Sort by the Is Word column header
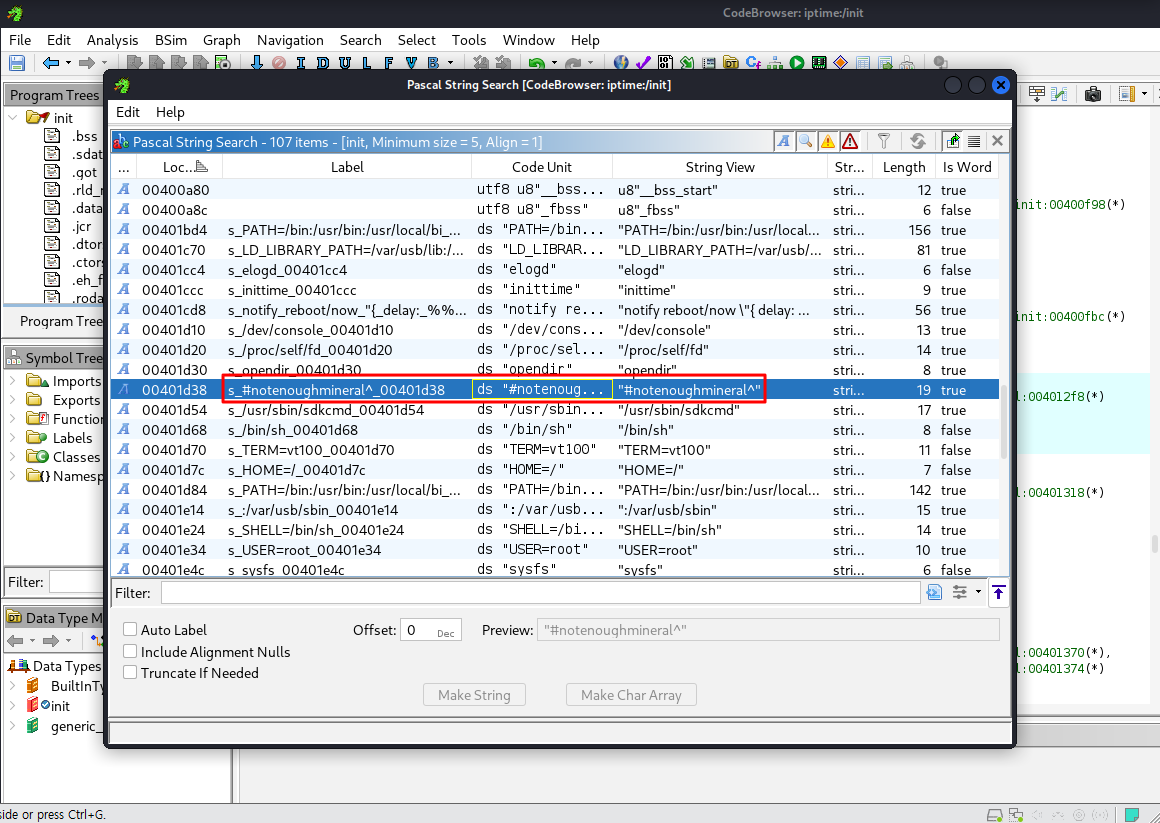1160x823 pixels. (967, 167)
